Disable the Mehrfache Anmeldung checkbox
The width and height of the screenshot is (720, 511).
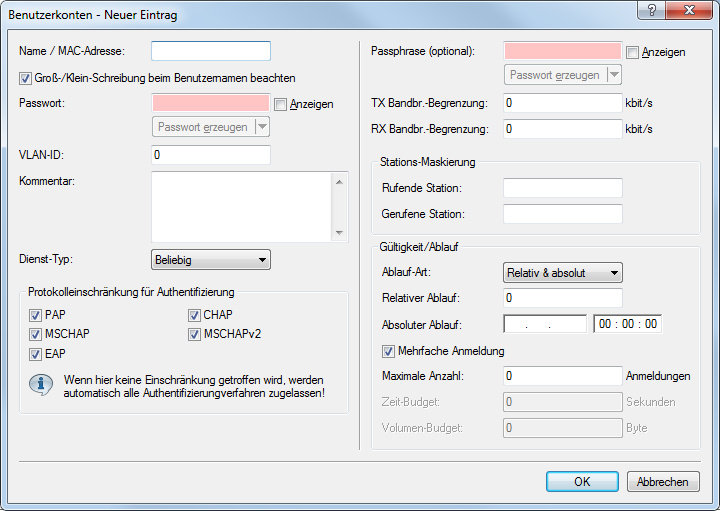pyautogui.click(x=388, y=351)
